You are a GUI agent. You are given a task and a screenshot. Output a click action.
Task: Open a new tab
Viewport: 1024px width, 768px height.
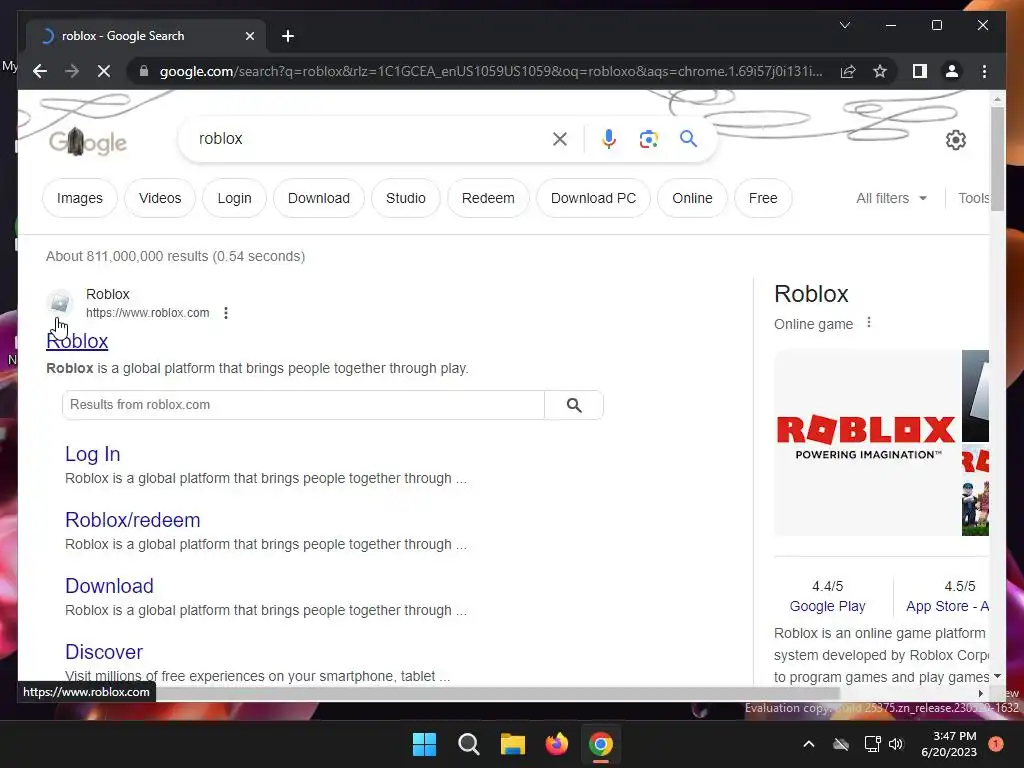pos(288,36)
